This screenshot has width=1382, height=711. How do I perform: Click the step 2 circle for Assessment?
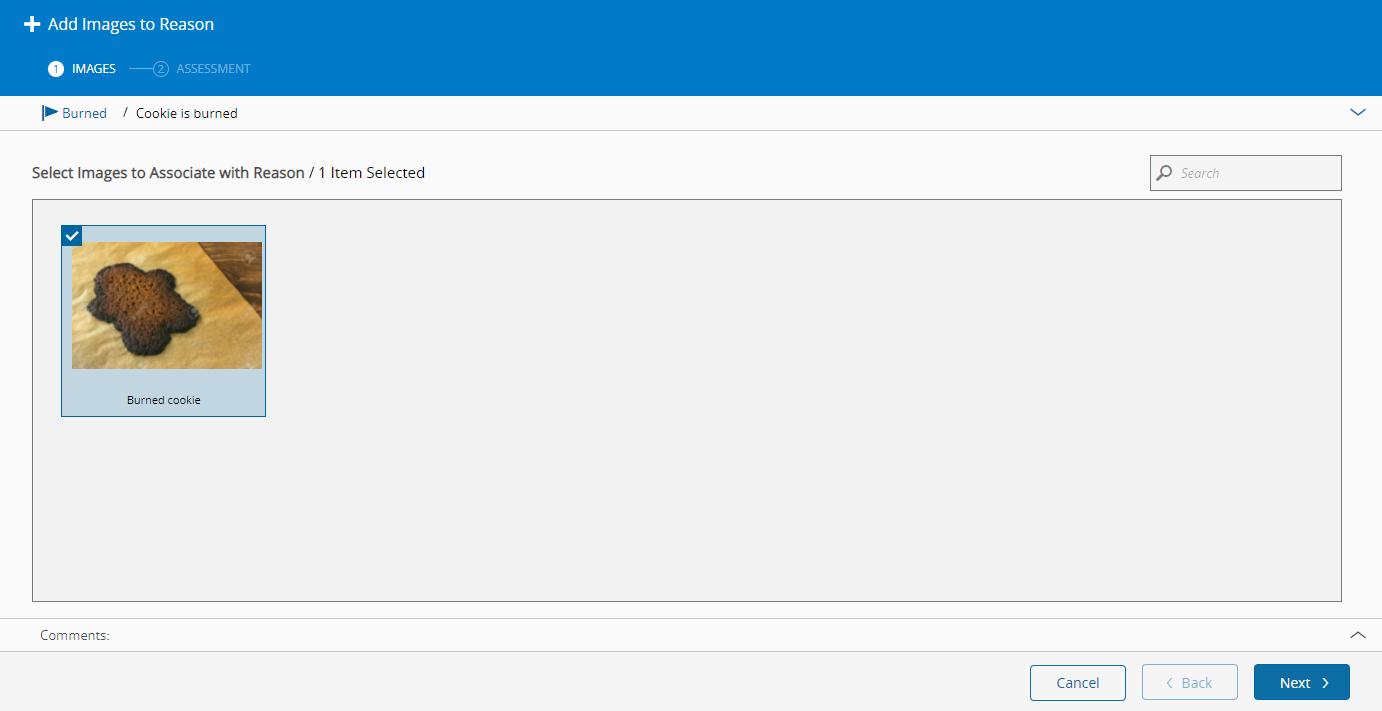[x=161, y=69]
